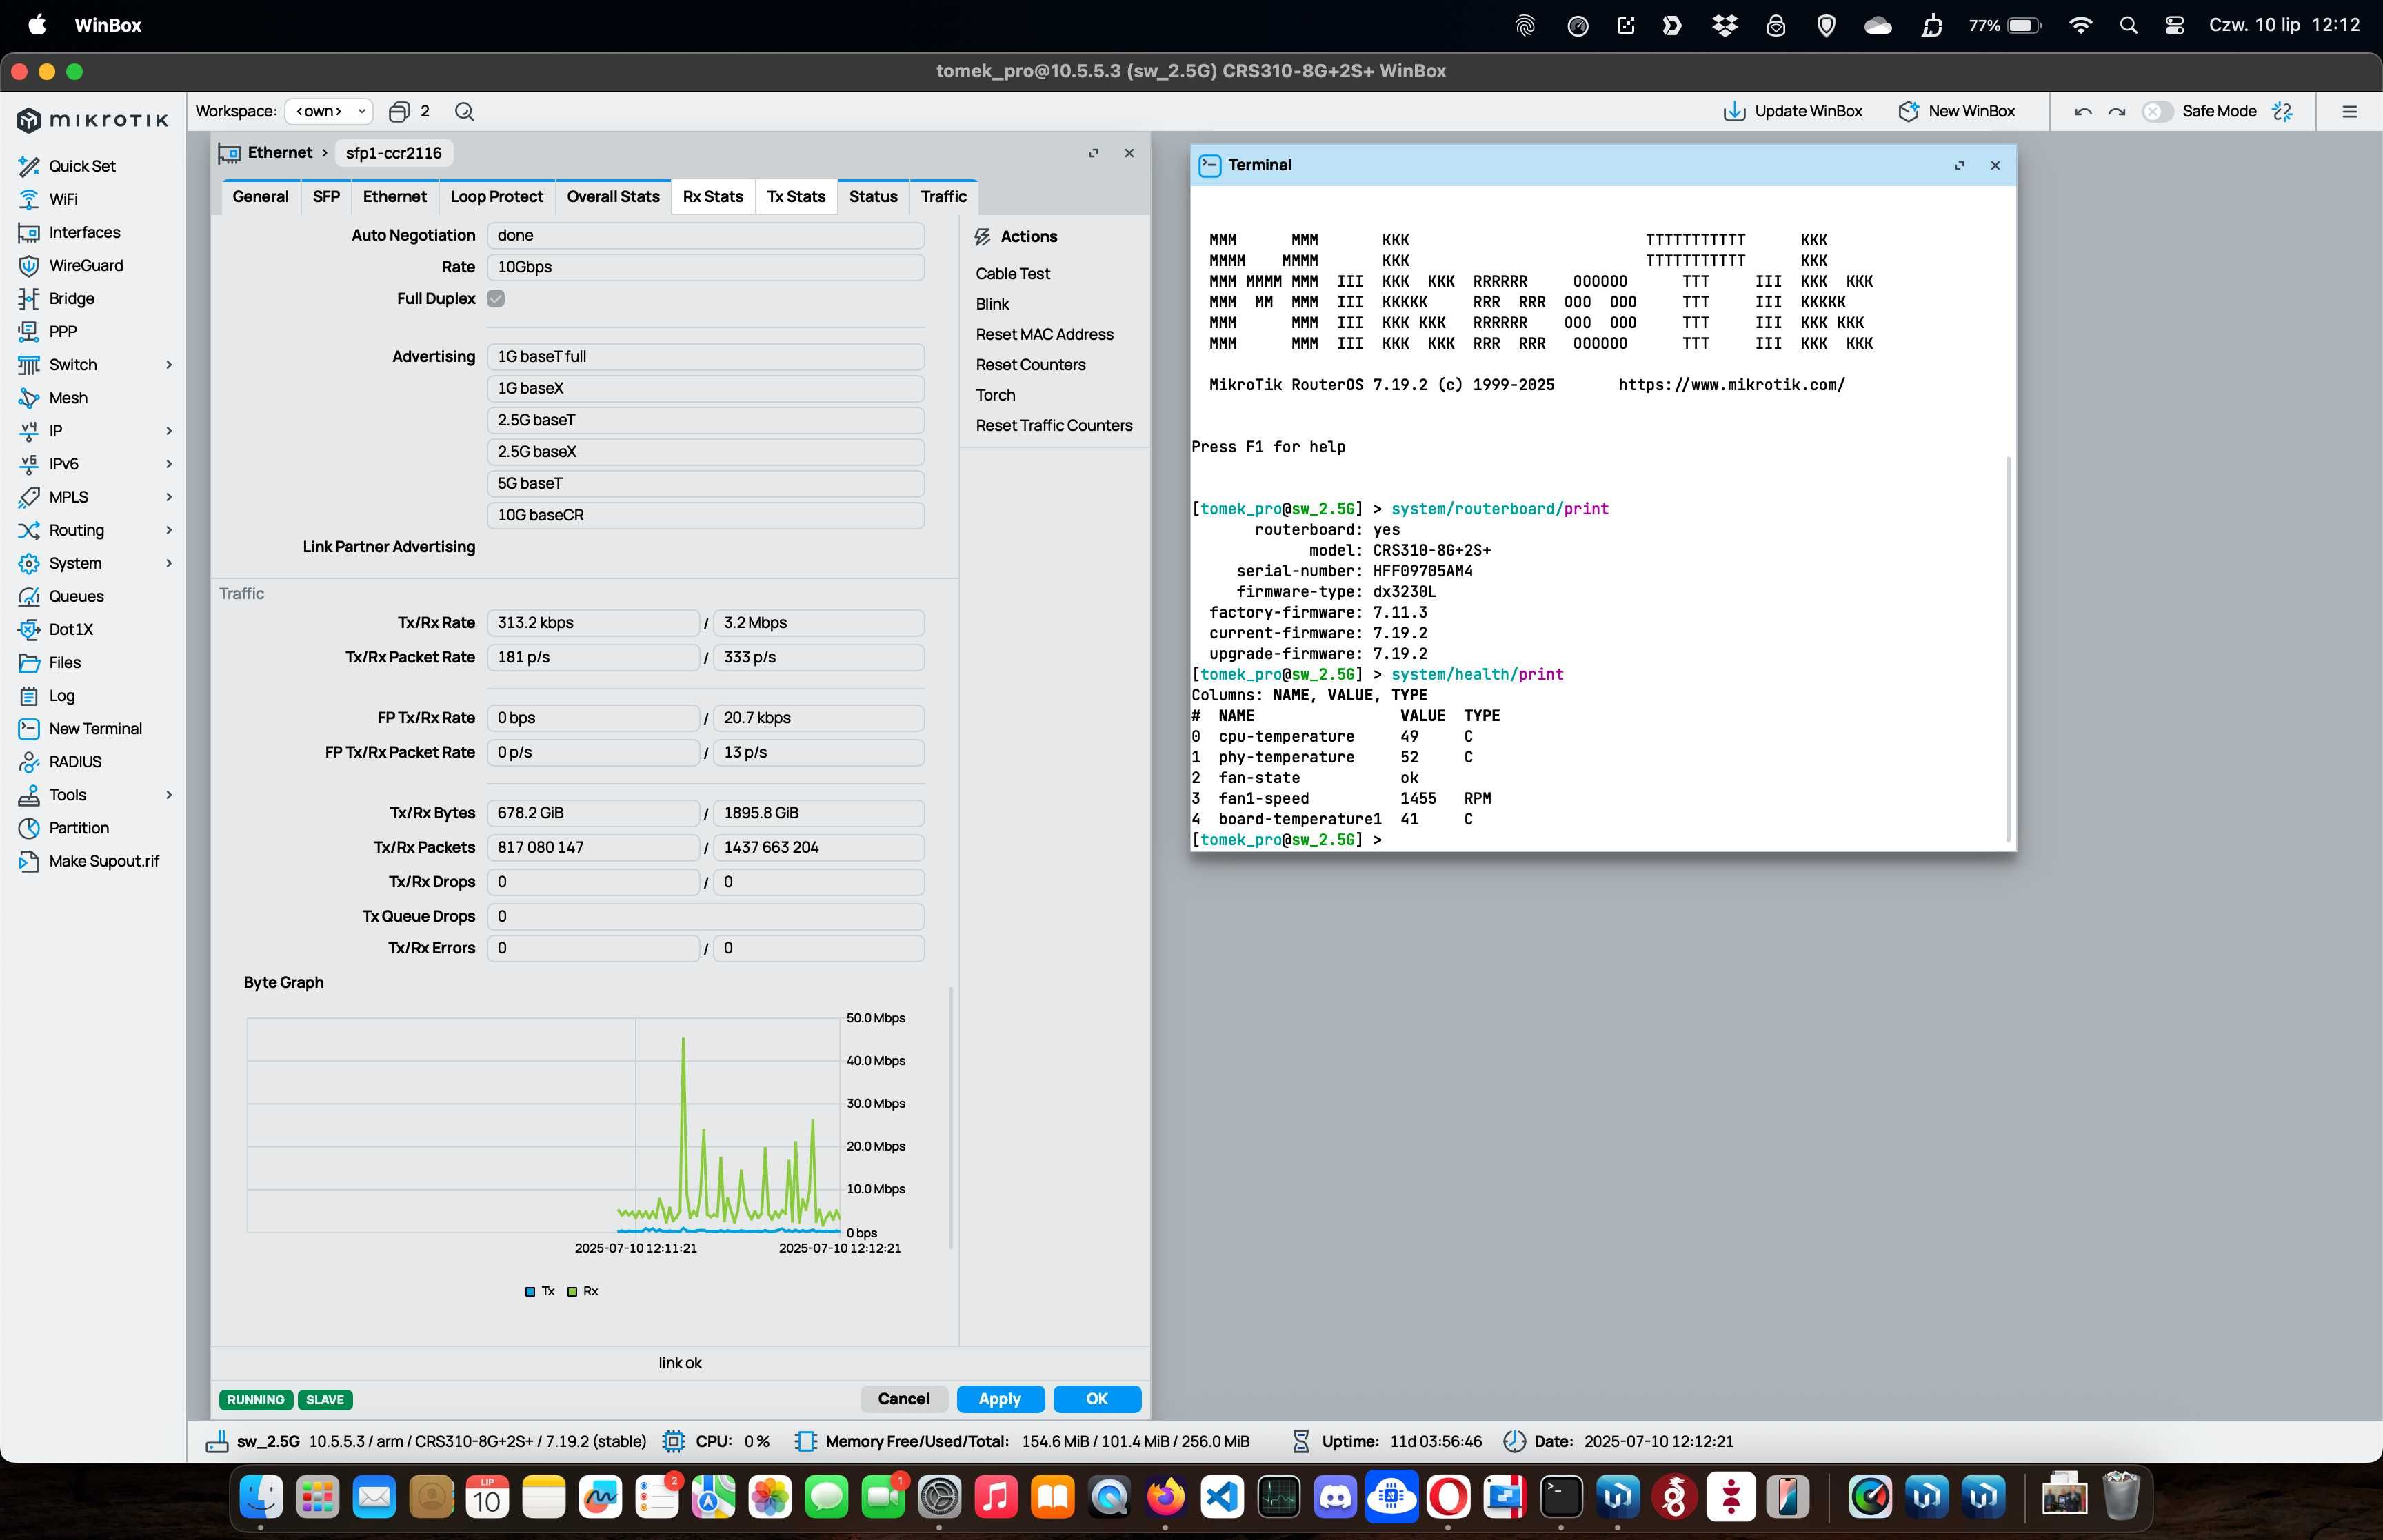Click New WinBox
Screen dimensions: 2383x1540
(1956, 111)
